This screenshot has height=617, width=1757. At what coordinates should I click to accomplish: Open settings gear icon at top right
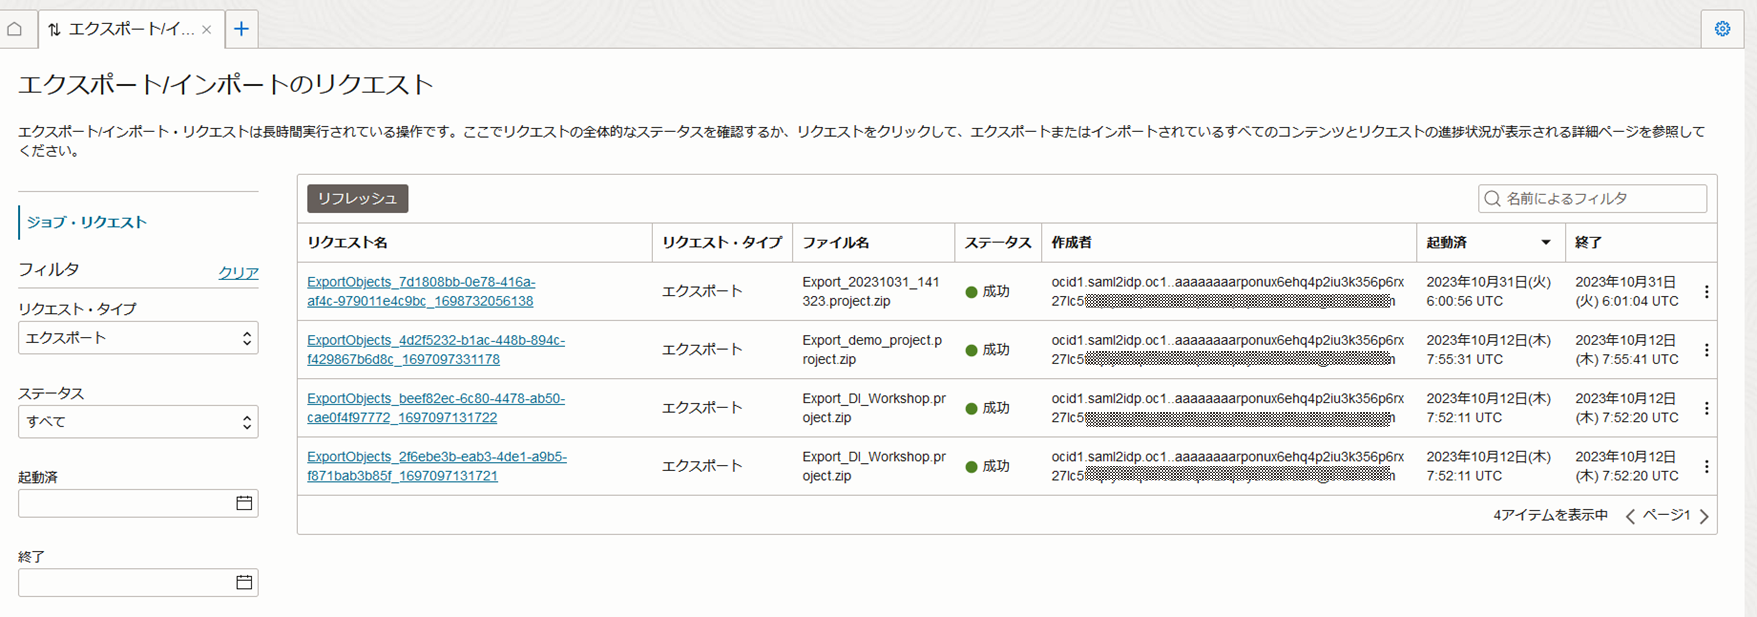click(x=1722, y=29)
